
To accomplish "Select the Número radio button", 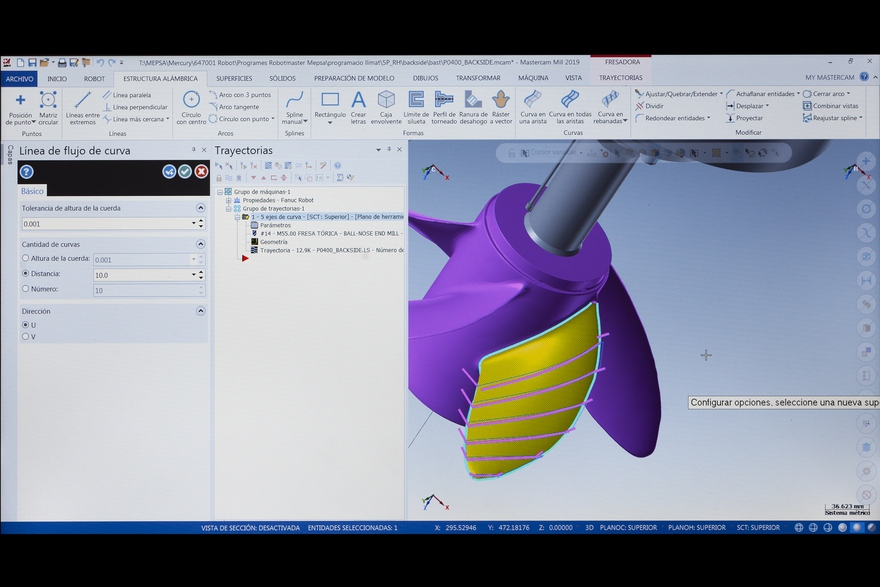I will pyautogui.click(x=26, y=289).
